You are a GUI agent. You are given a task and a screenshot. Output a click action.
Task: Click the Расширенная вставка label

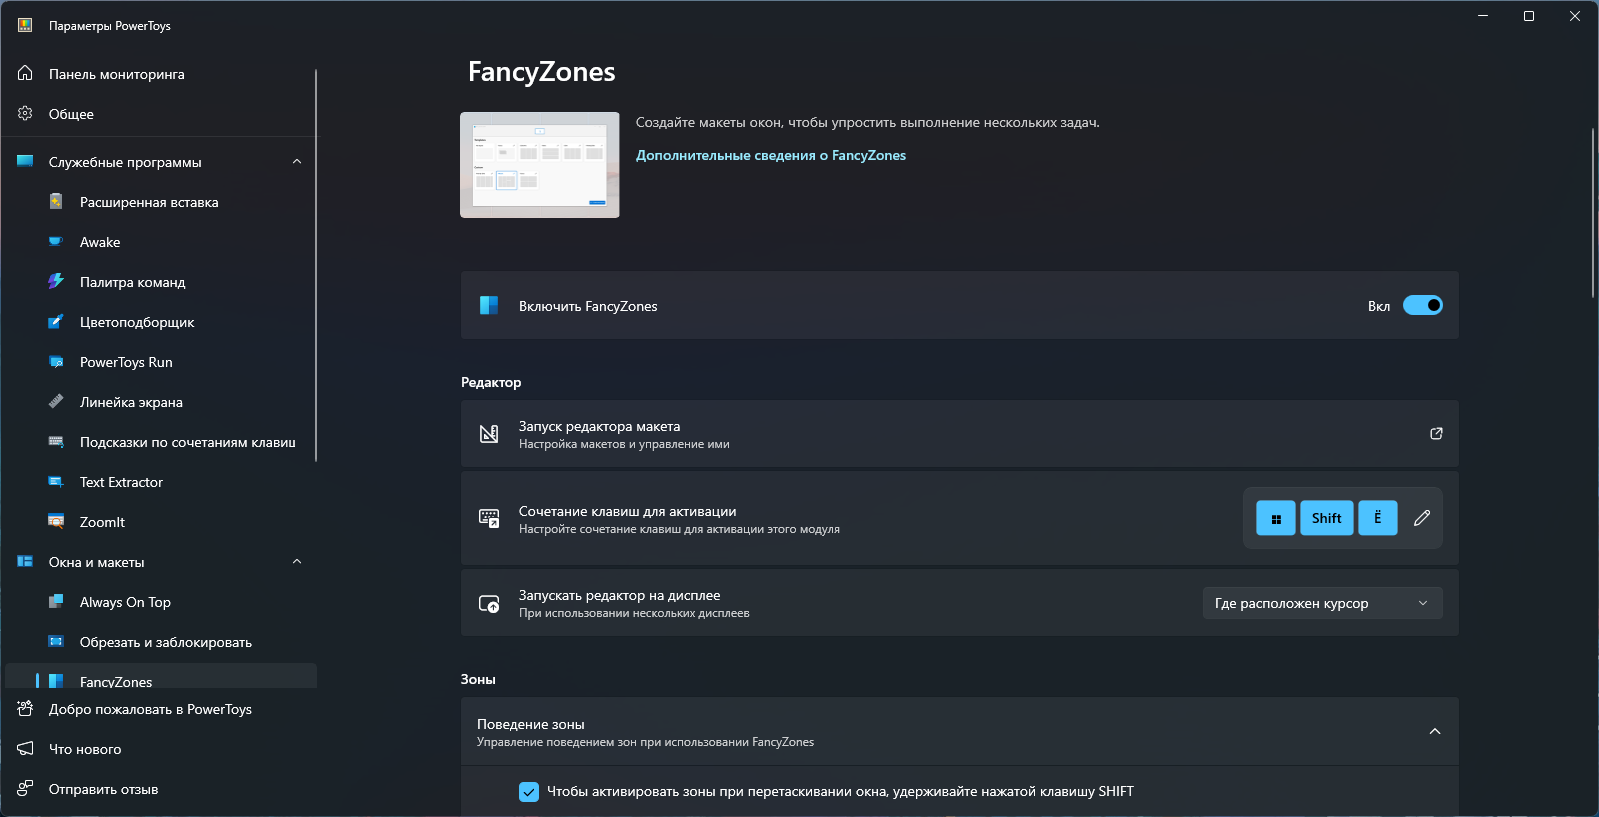point(149,202)
